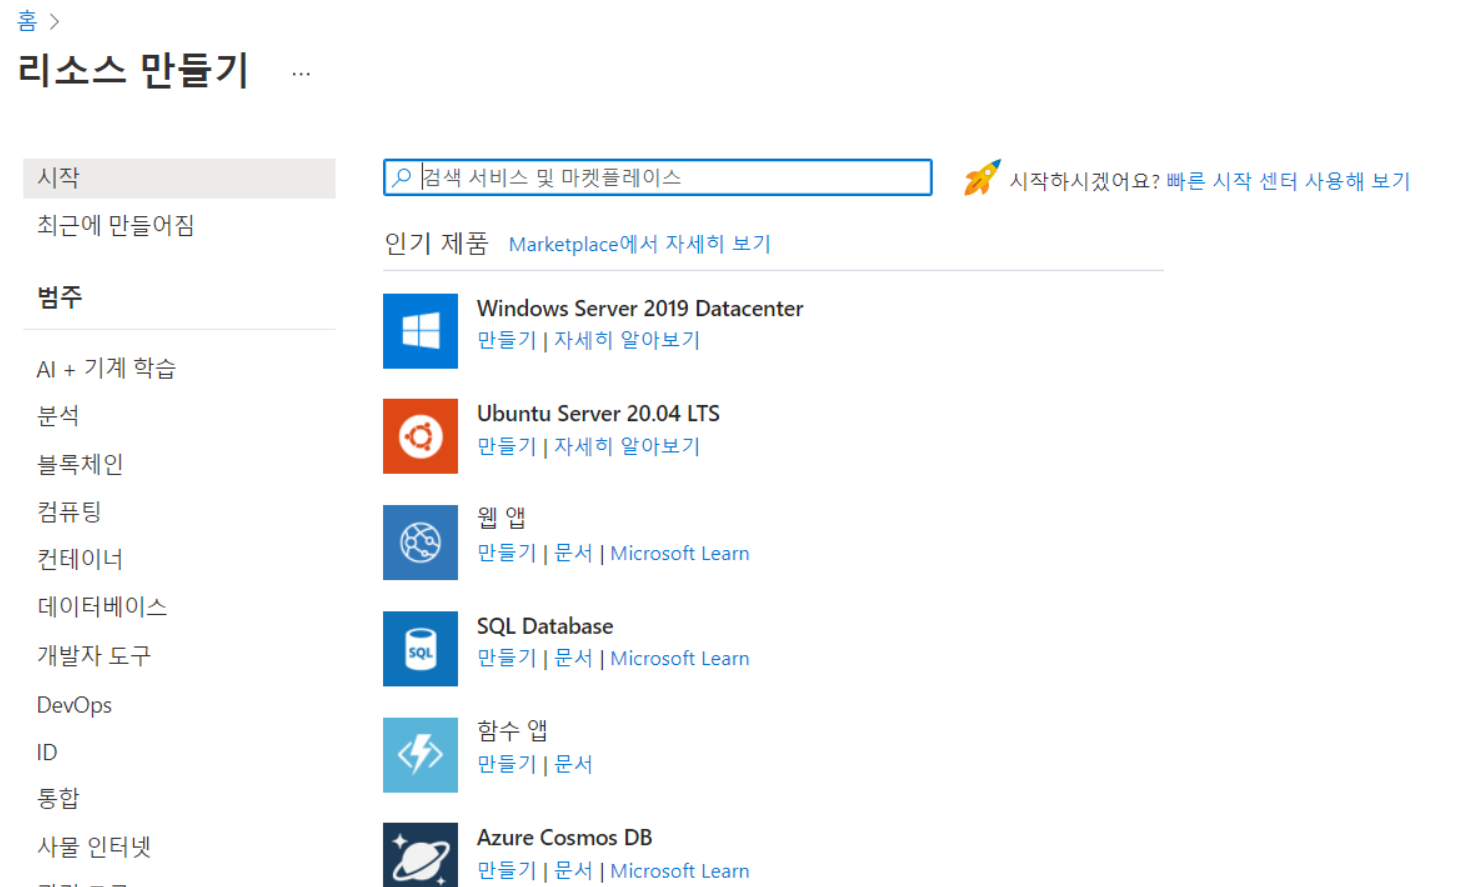The image size is (1463, 887).
Task: Open Marketplace에서 자세히 보기 link
Action: (640, 244)
